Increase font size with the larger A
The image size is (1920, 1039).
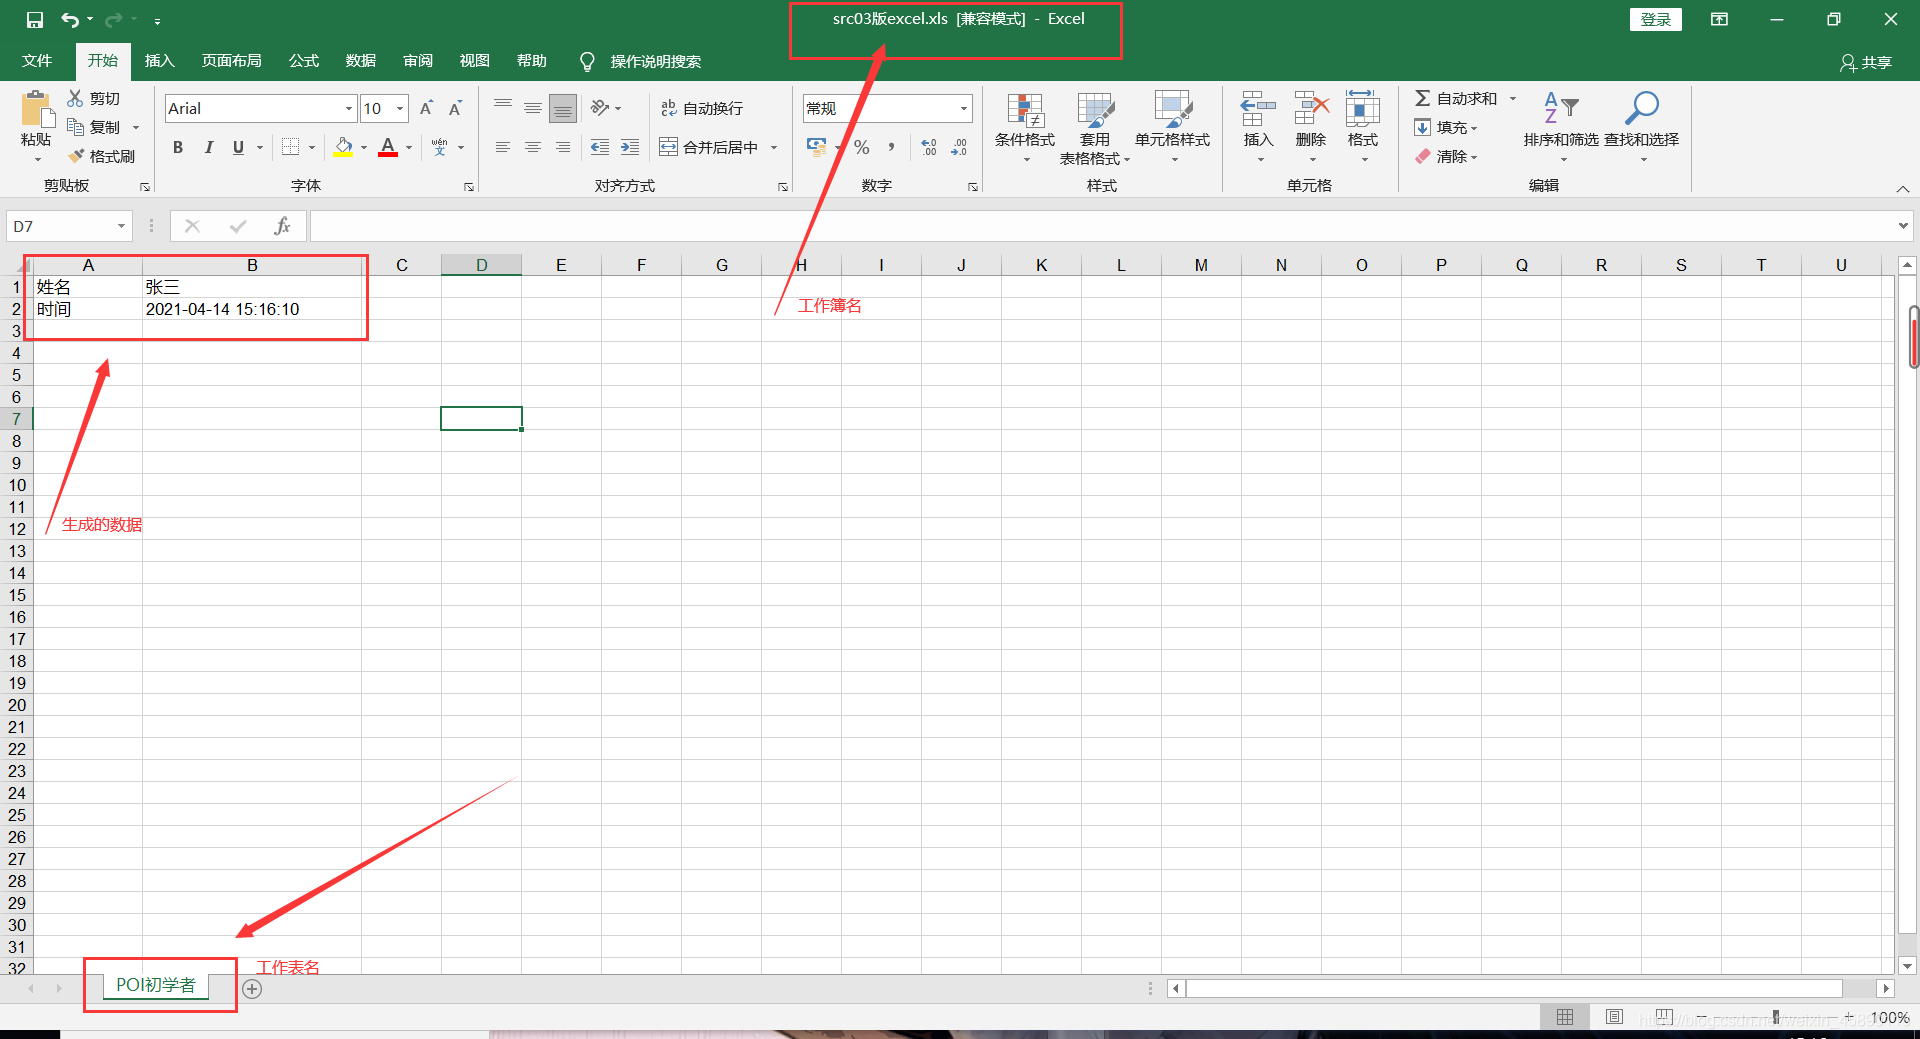427,108
